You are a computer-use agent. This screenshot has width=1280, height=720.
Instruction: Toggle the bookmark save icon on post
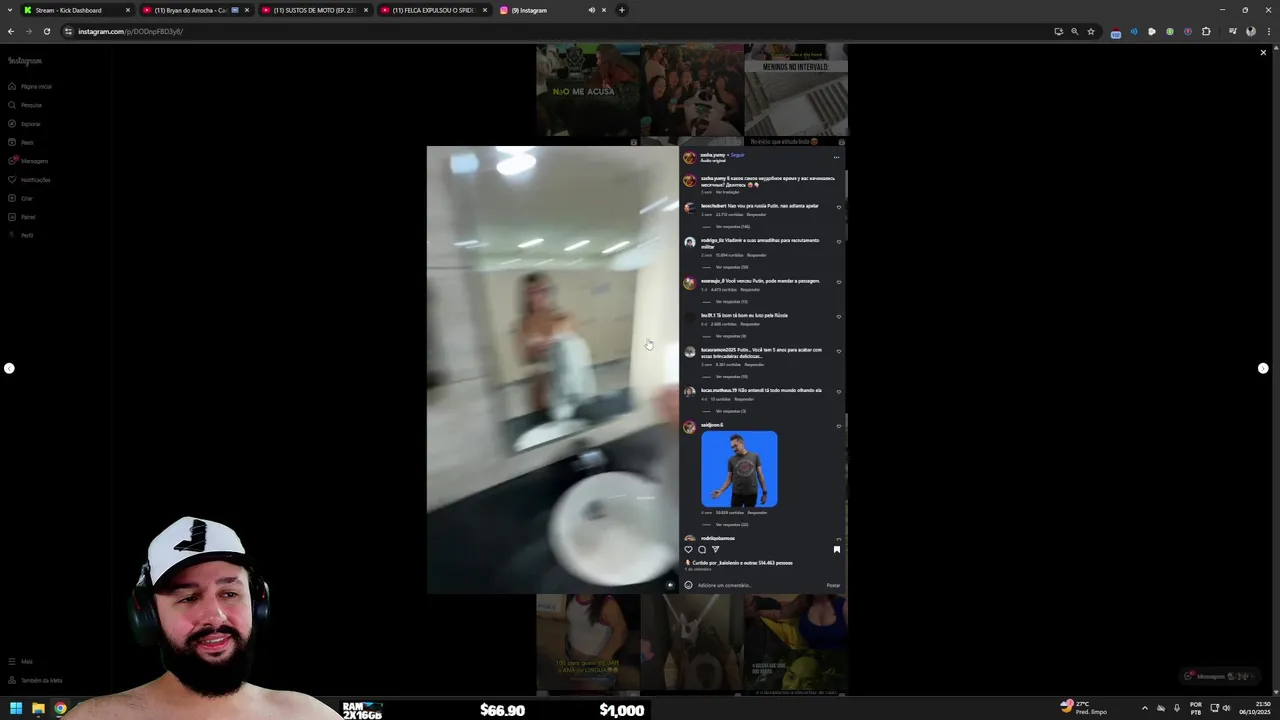point(837,549)
